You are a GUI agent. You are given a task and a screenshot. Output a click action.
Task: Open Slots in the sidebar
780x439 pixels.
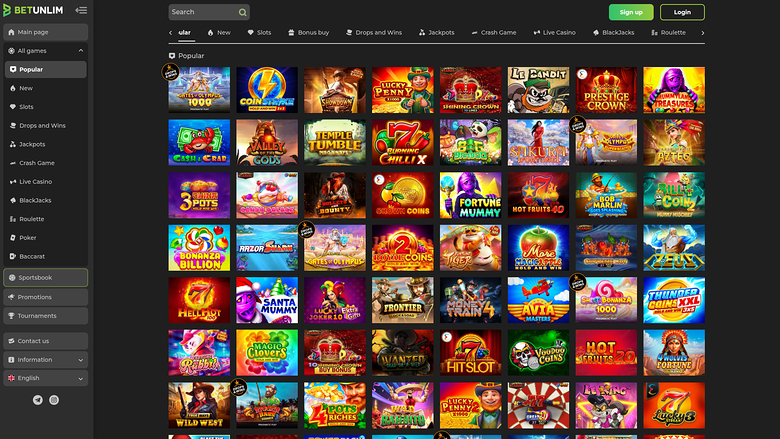point(46,107)
